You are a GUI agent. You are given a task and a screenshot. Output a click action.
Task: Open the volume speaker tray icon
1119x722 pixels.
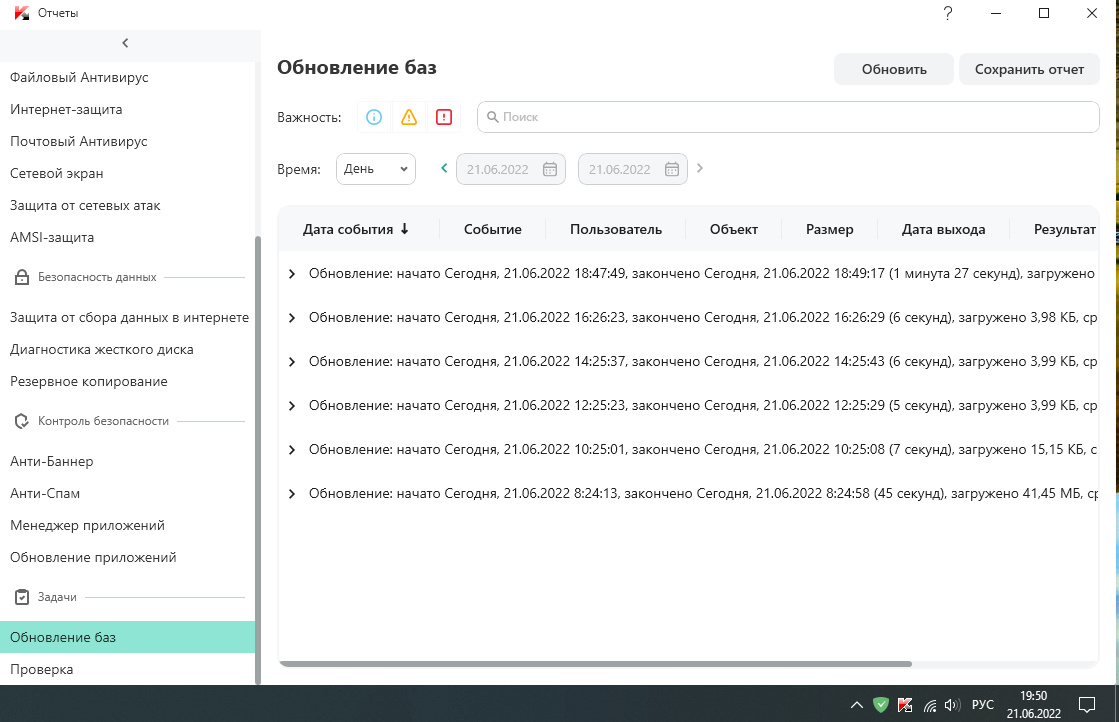point(952,705)
